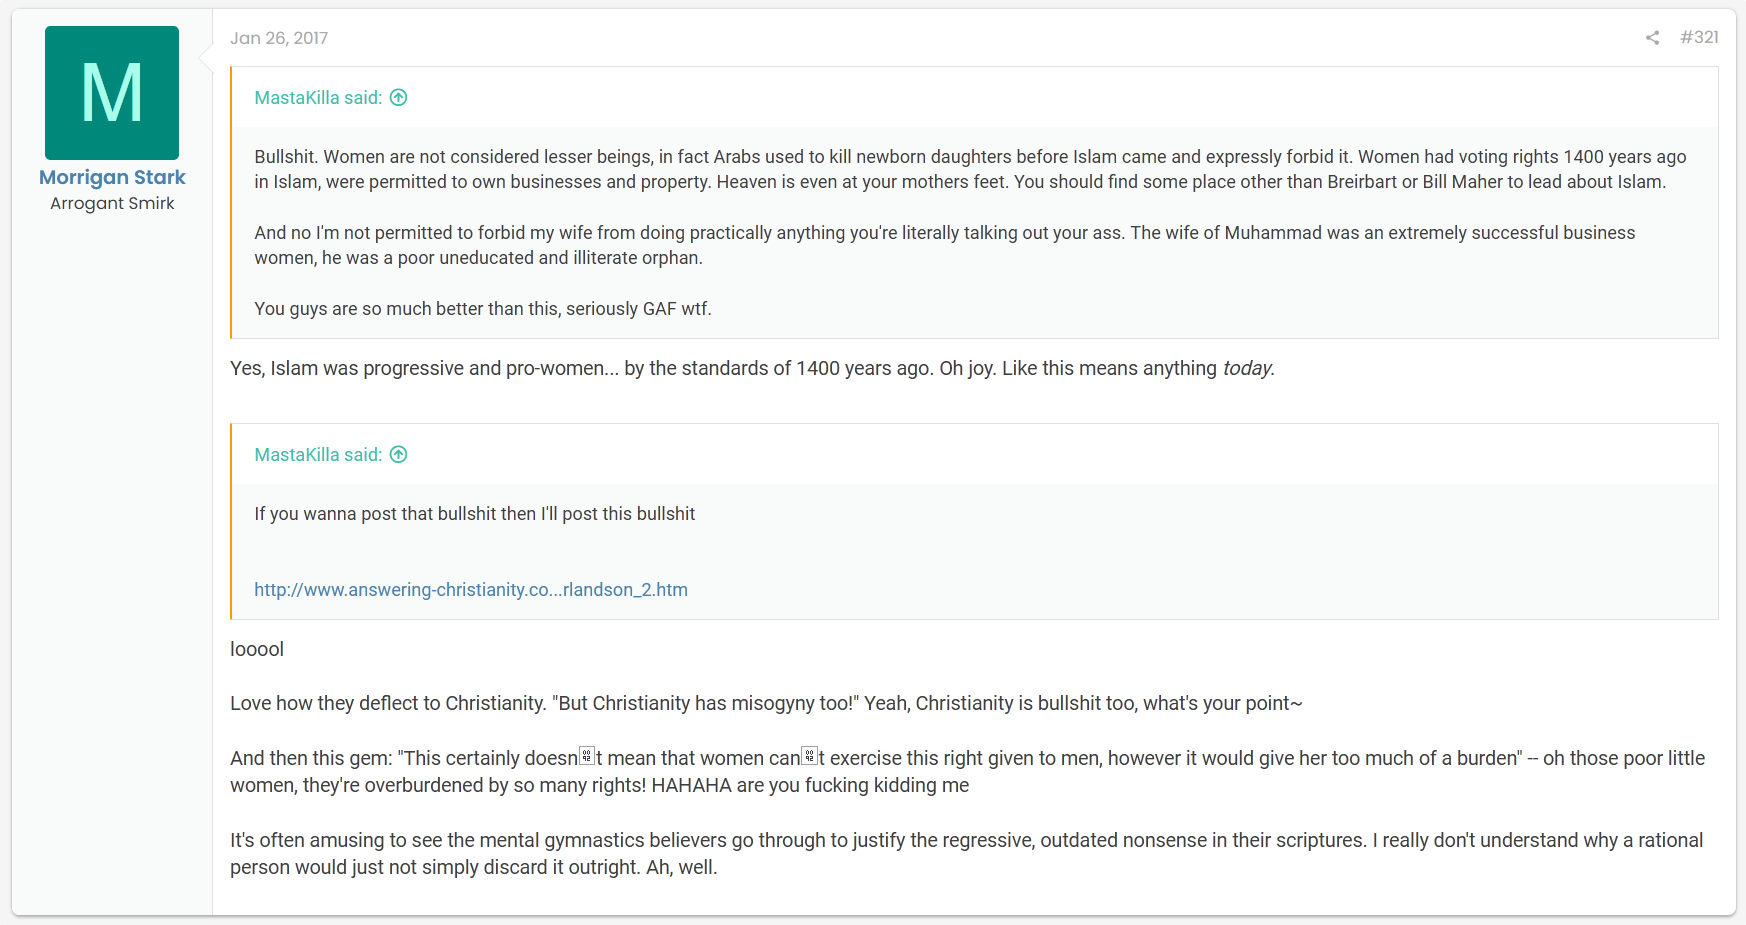Click quoted text starting "Bullshit. Women are not"
Viewport: 1746px width, 925px height.
pyautogui.click(x=970, y=169)
